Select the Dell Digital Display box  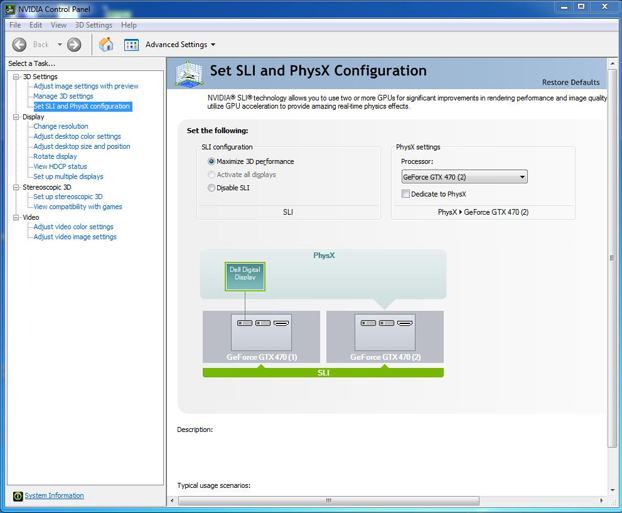pyautogui.click(x=245, y=276)
